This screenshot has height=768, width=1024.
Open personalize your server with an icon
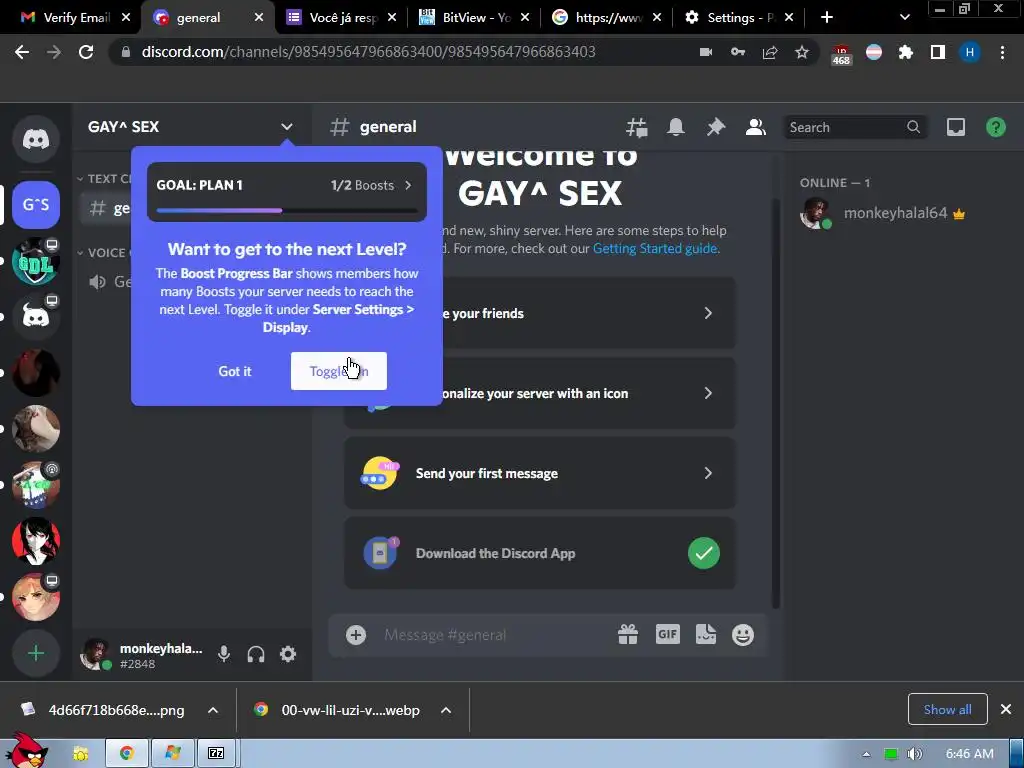pyautogui.click(x=539, y=393)
